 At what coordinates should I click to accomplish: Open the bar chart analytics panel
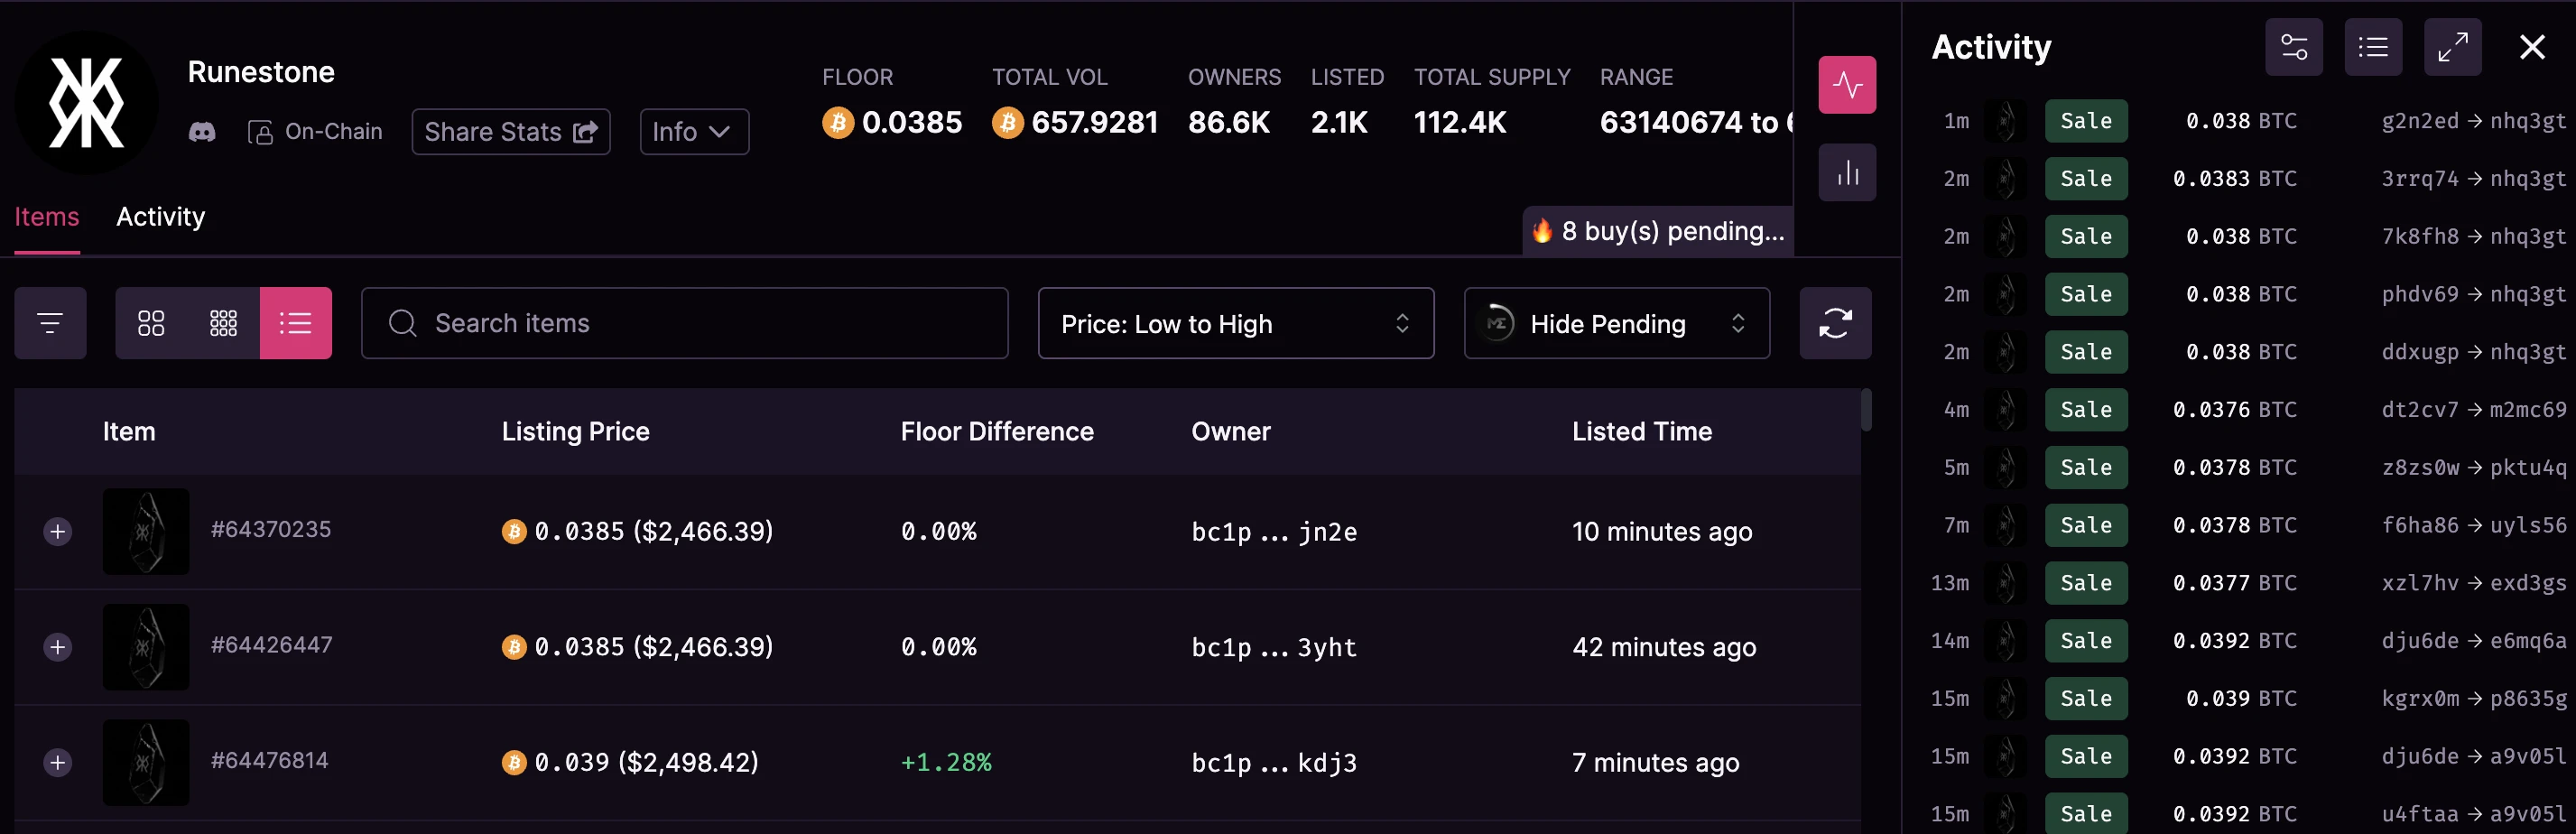(1846, 173)
